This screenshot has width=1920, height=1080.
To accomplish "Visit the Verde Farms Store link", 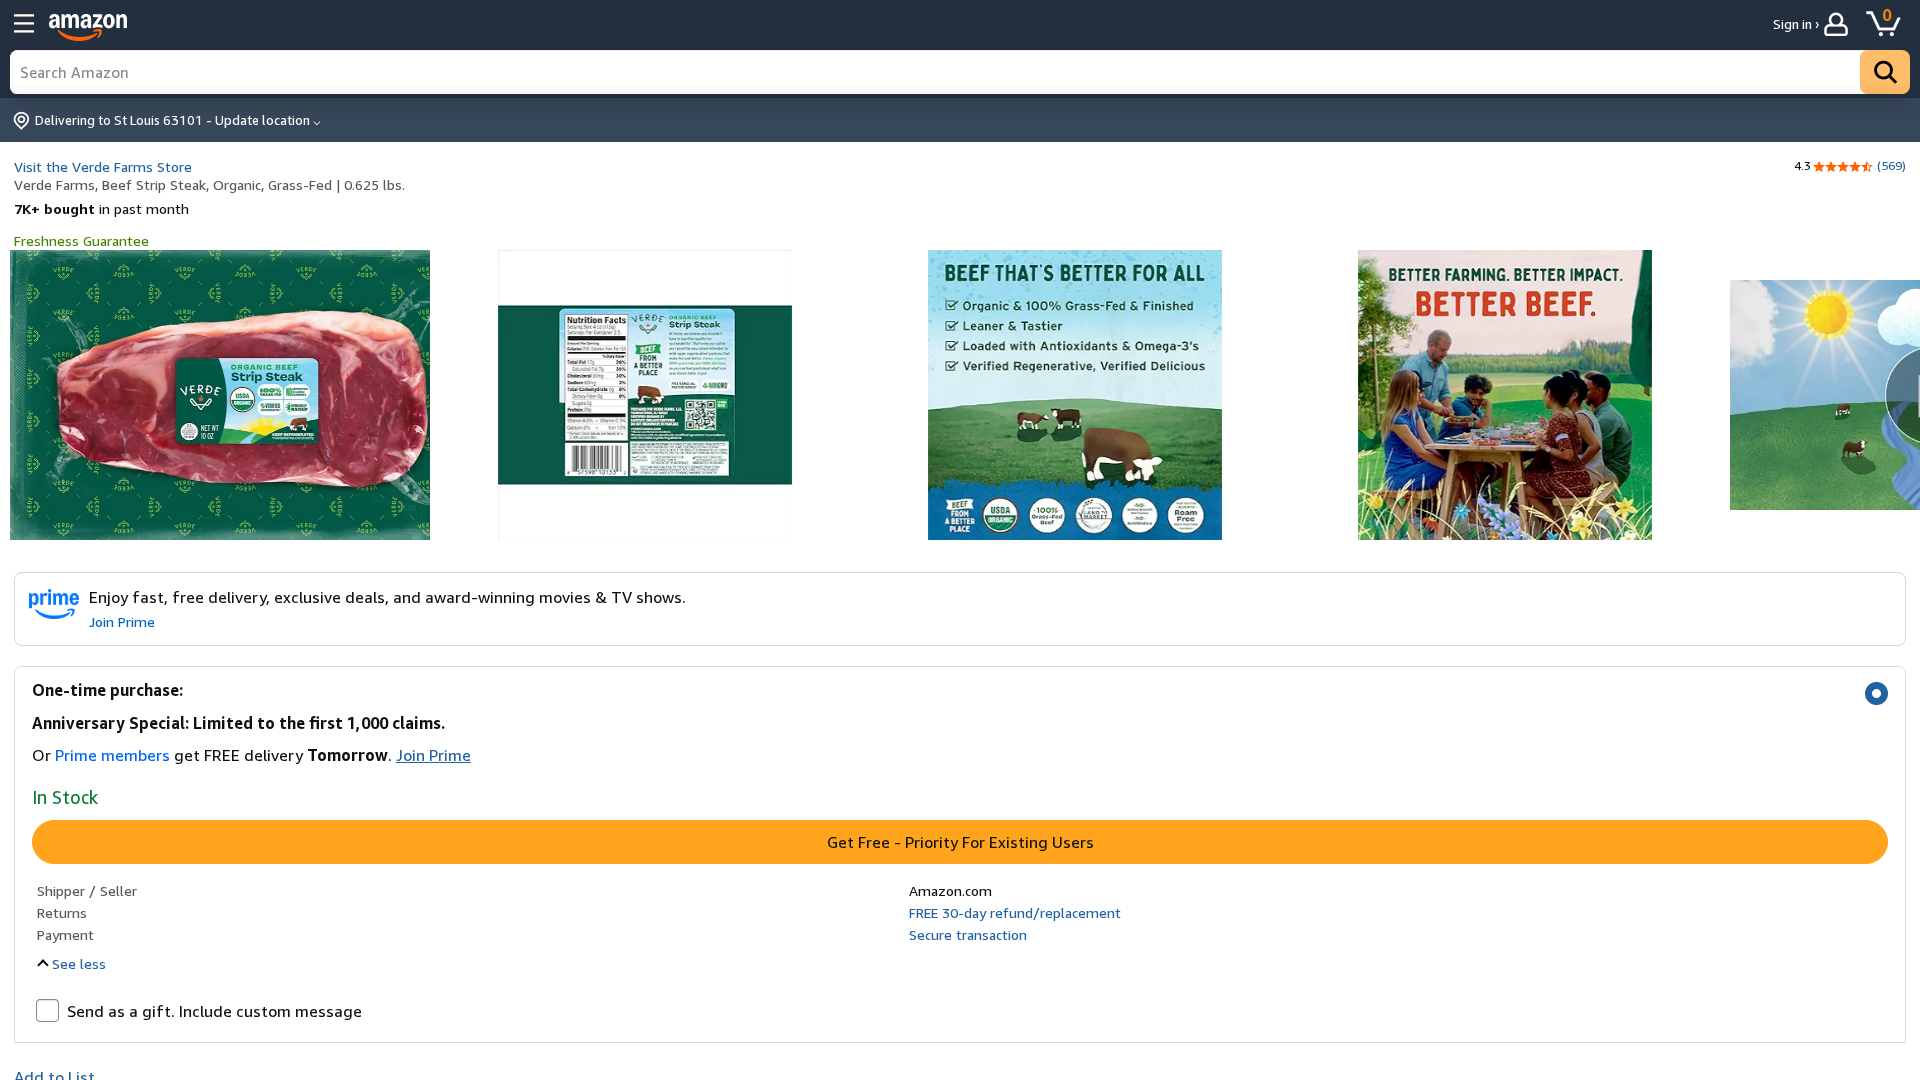I will [x=103, y=167].
